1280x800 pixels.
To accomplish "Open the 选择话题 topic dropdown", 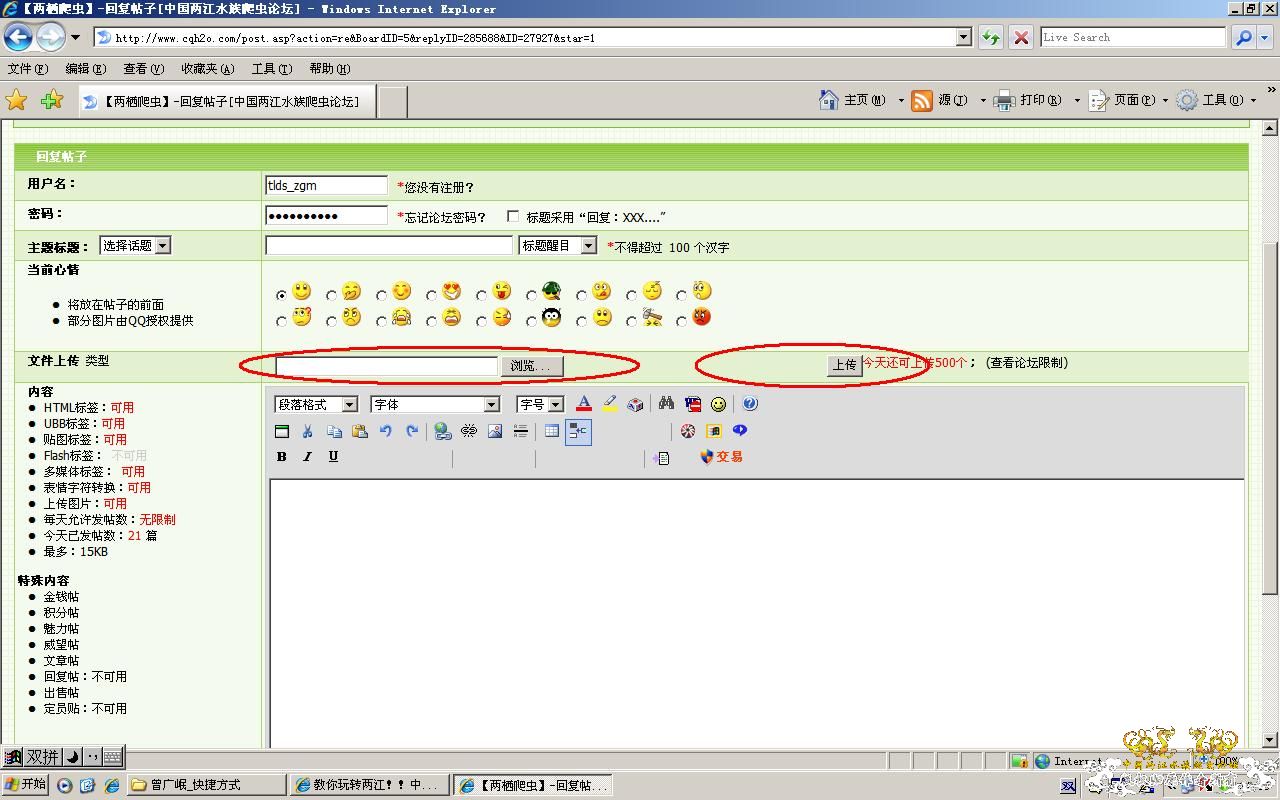I will click(x=135, y=245).
